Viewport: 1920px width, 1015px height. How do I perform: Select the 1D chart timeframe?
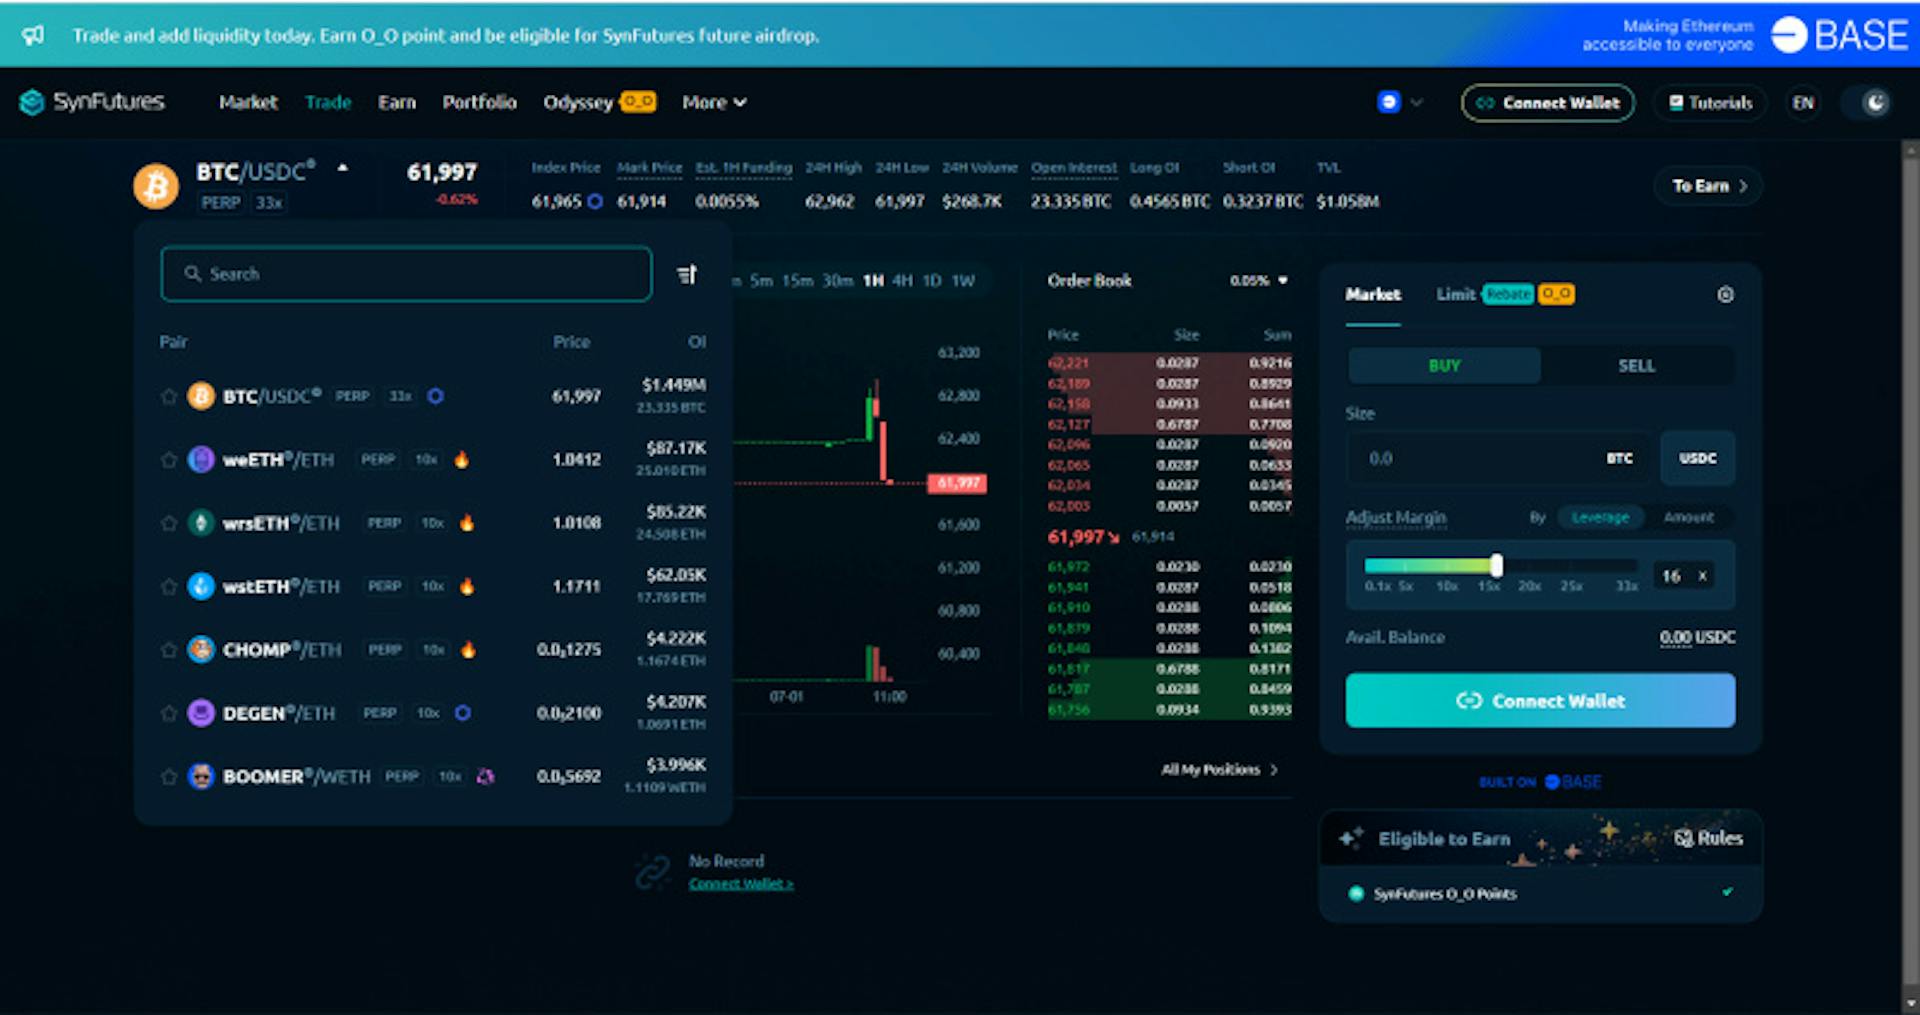click(932, 281)
